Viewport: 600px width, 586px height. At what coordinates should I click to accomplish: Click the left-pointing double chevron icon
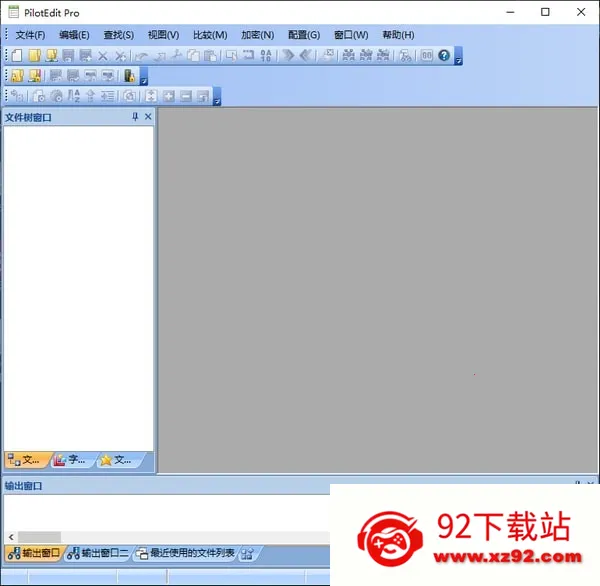pyautogui.click(x=305, y=55)
